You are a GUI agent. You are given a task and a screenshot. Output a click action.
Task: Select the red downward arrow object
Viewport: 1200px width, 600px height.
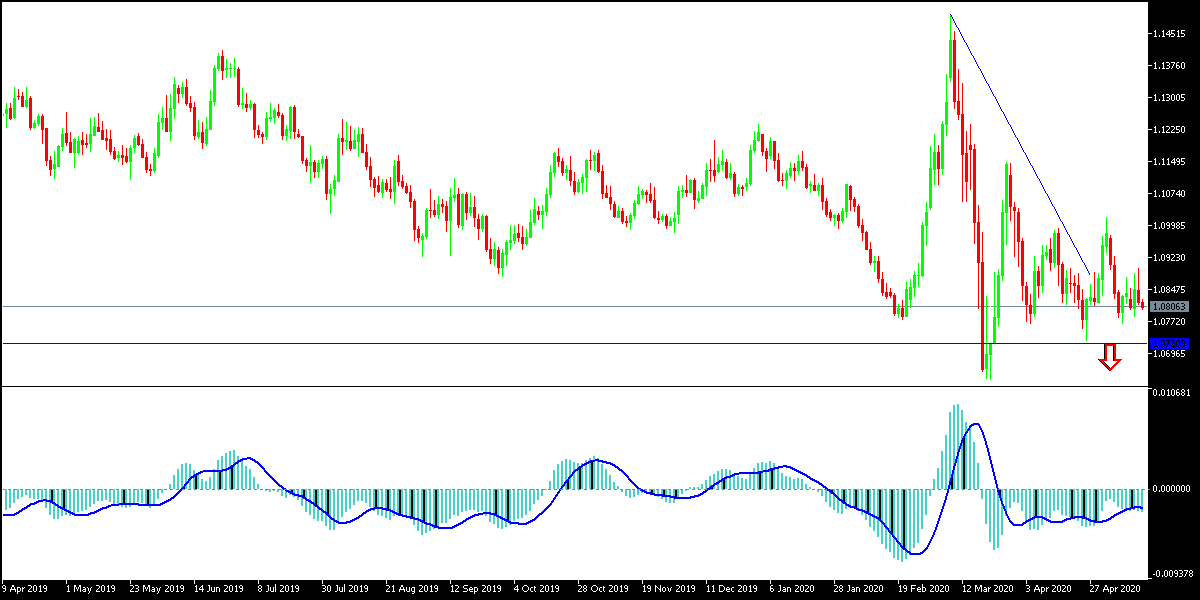click(1108, 357)
